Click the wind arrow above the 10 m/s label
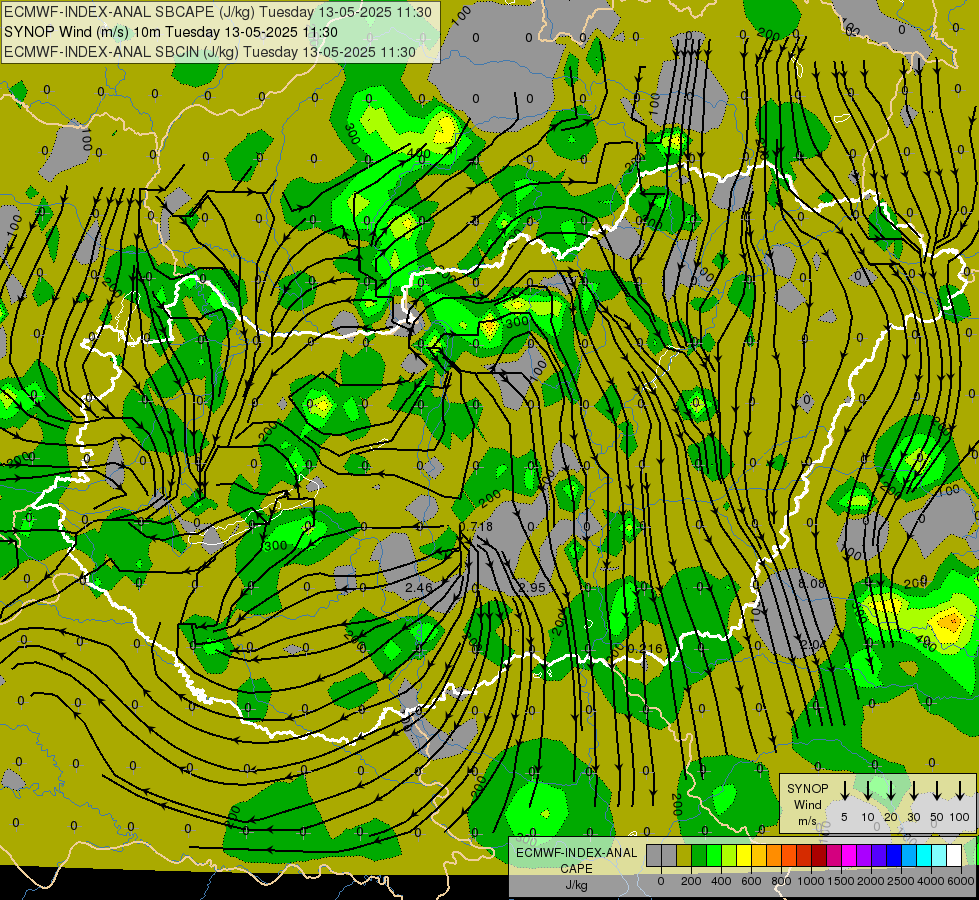This screenshot has height=900, width=979. coord(867,790)
